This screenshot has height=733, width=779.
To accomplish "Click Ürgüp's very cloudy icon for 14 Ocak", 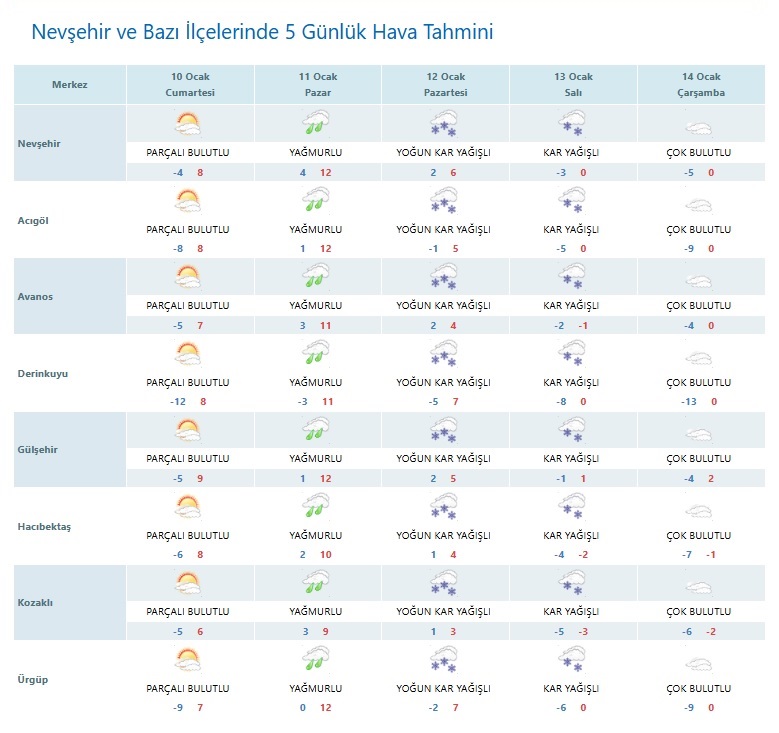I will 698,662.
